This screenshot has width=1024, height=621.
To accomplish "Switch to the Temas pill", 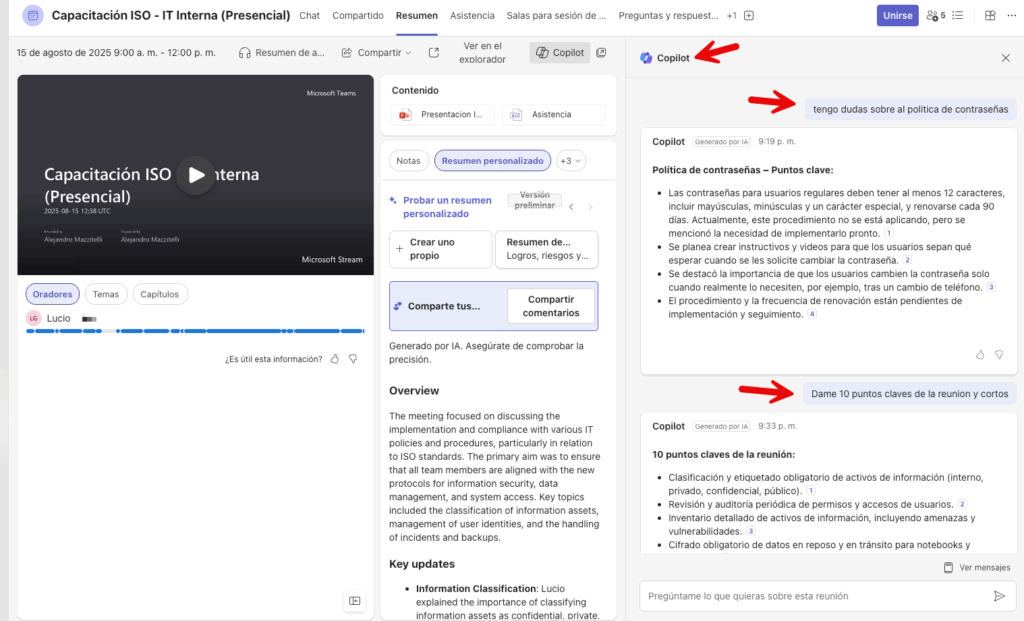I will point(106,294).
